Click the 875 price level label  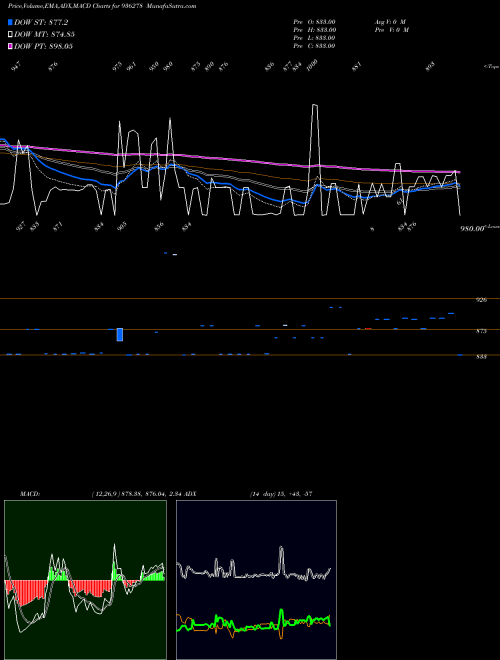point(481,331)
